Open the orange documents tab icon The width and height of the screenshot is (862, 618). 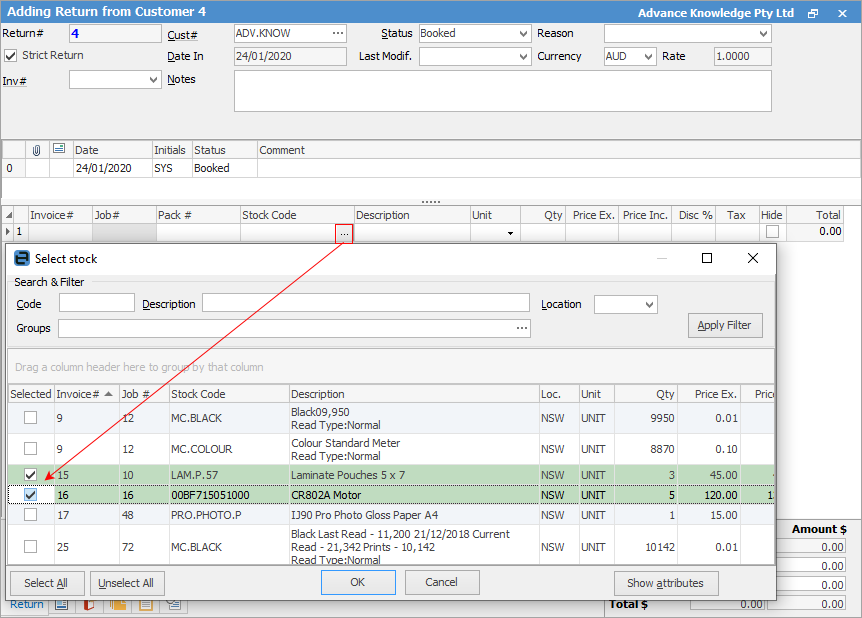[x=117, y=605]
